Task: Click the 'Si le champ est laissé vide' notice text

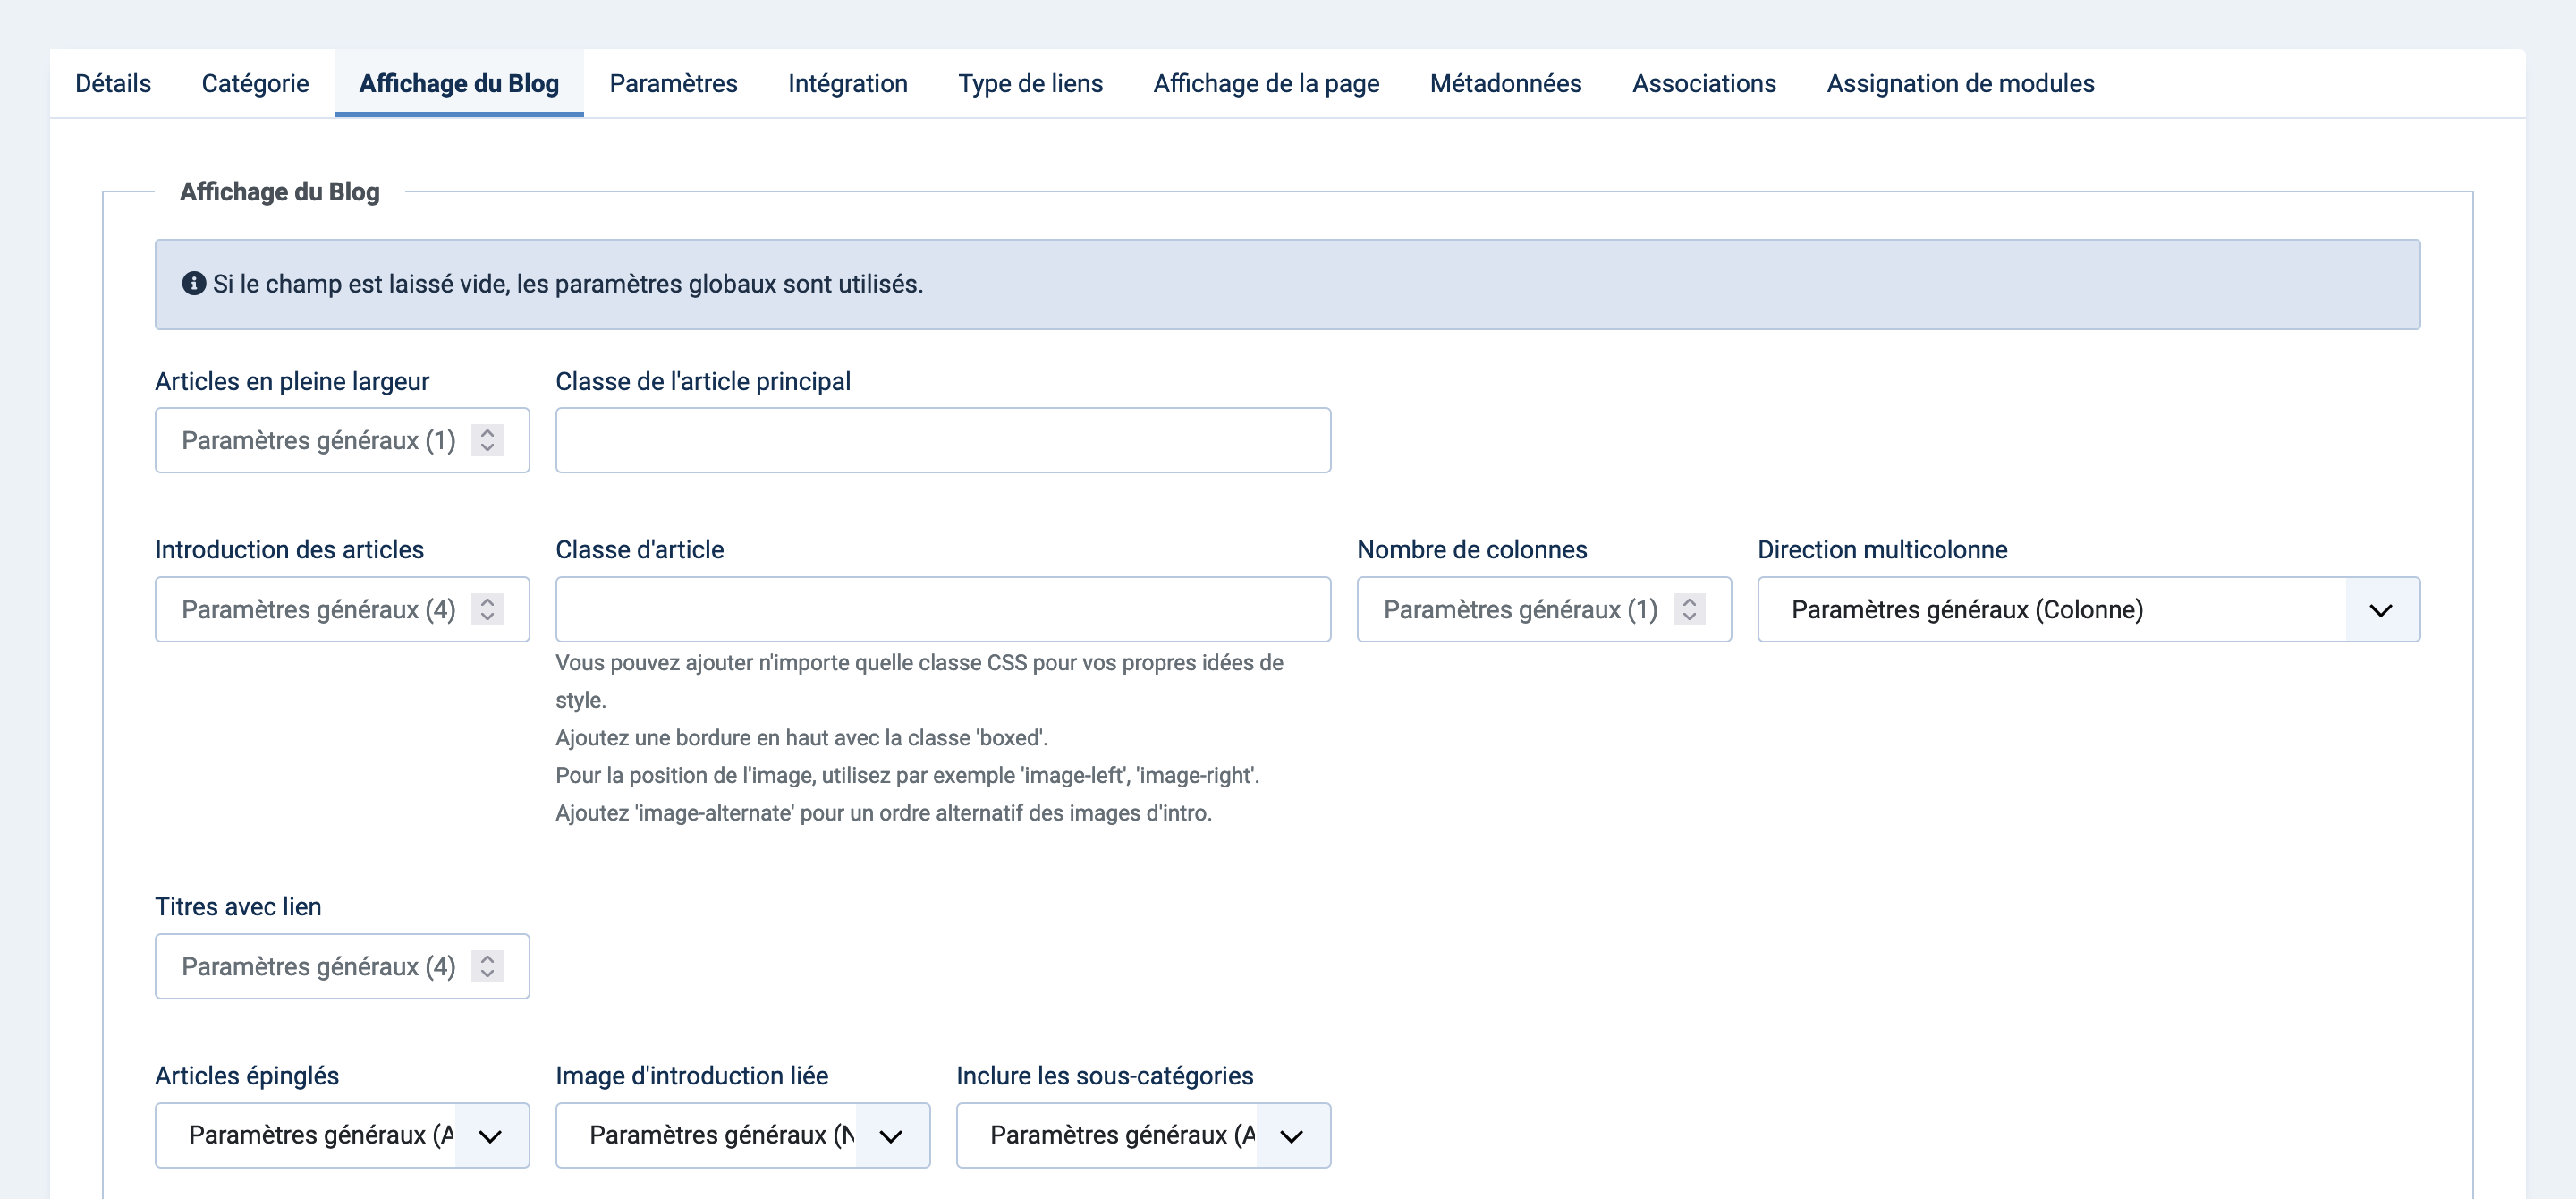Action: (x=568, y=284)
